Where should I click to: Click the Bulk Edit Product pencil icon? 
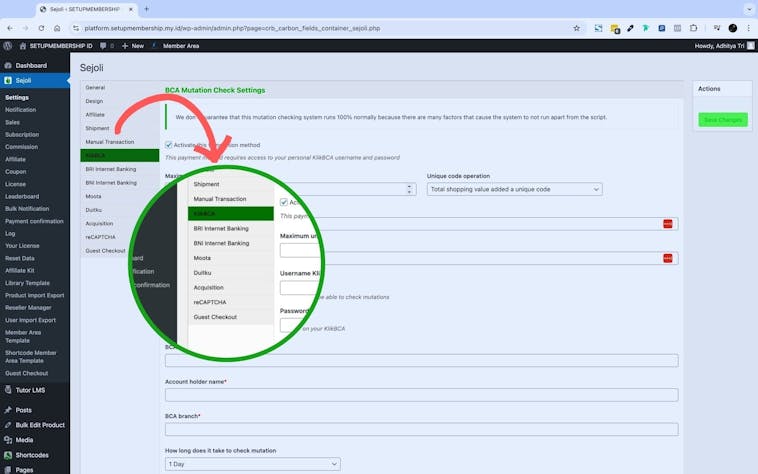coord(8,425)
